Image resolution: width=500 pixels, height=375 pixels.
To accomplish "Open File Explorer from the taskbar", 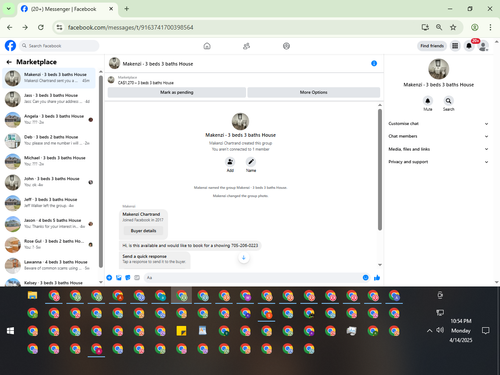I will [x=32, y=296].
